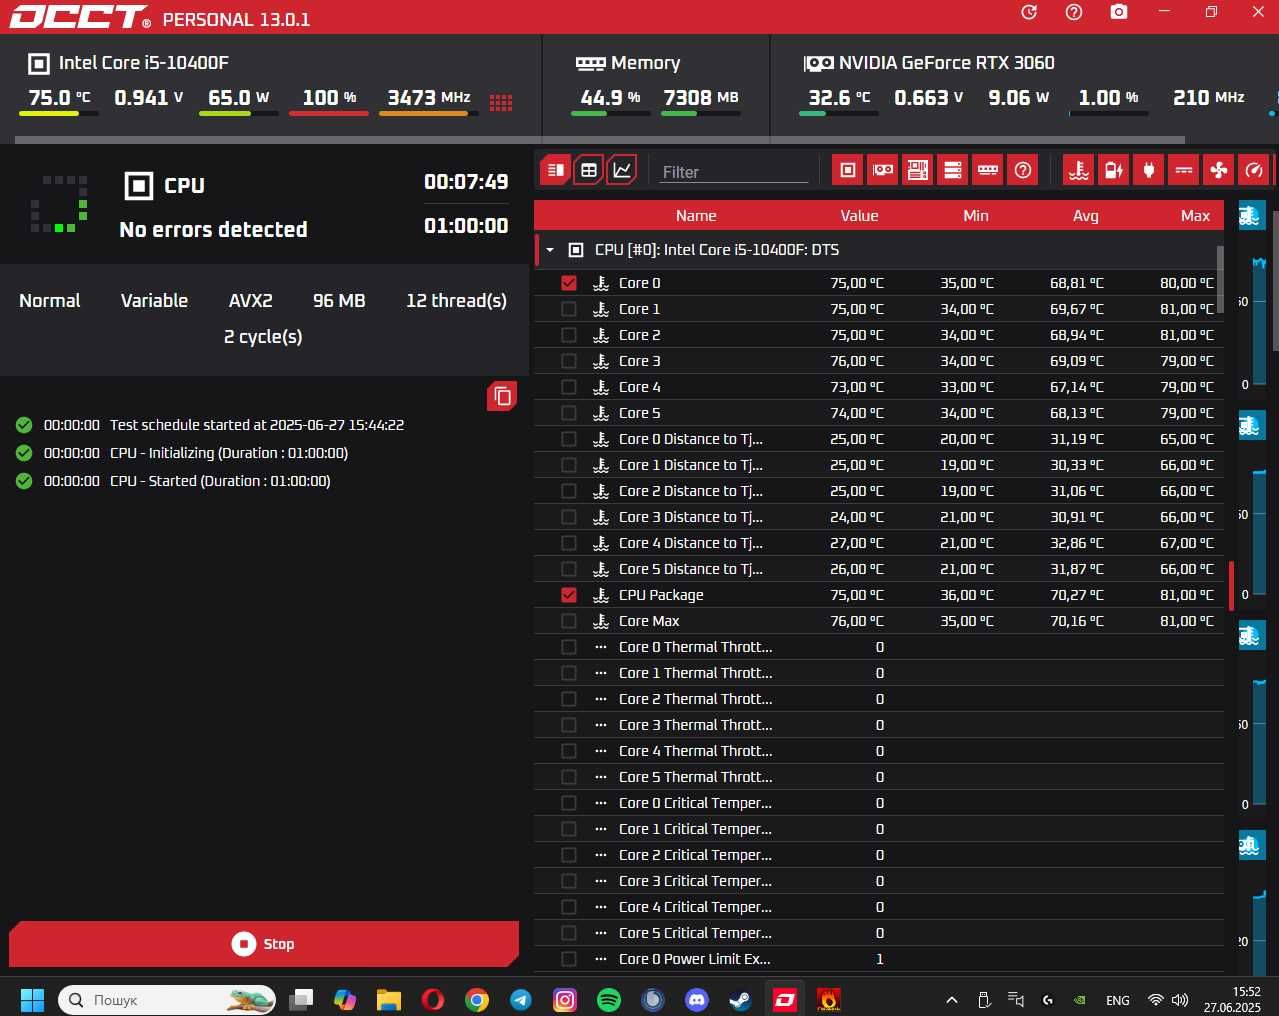Open the test schedule history icon in title bar
The image size is (1279, 1016).
pos(1029,12)
